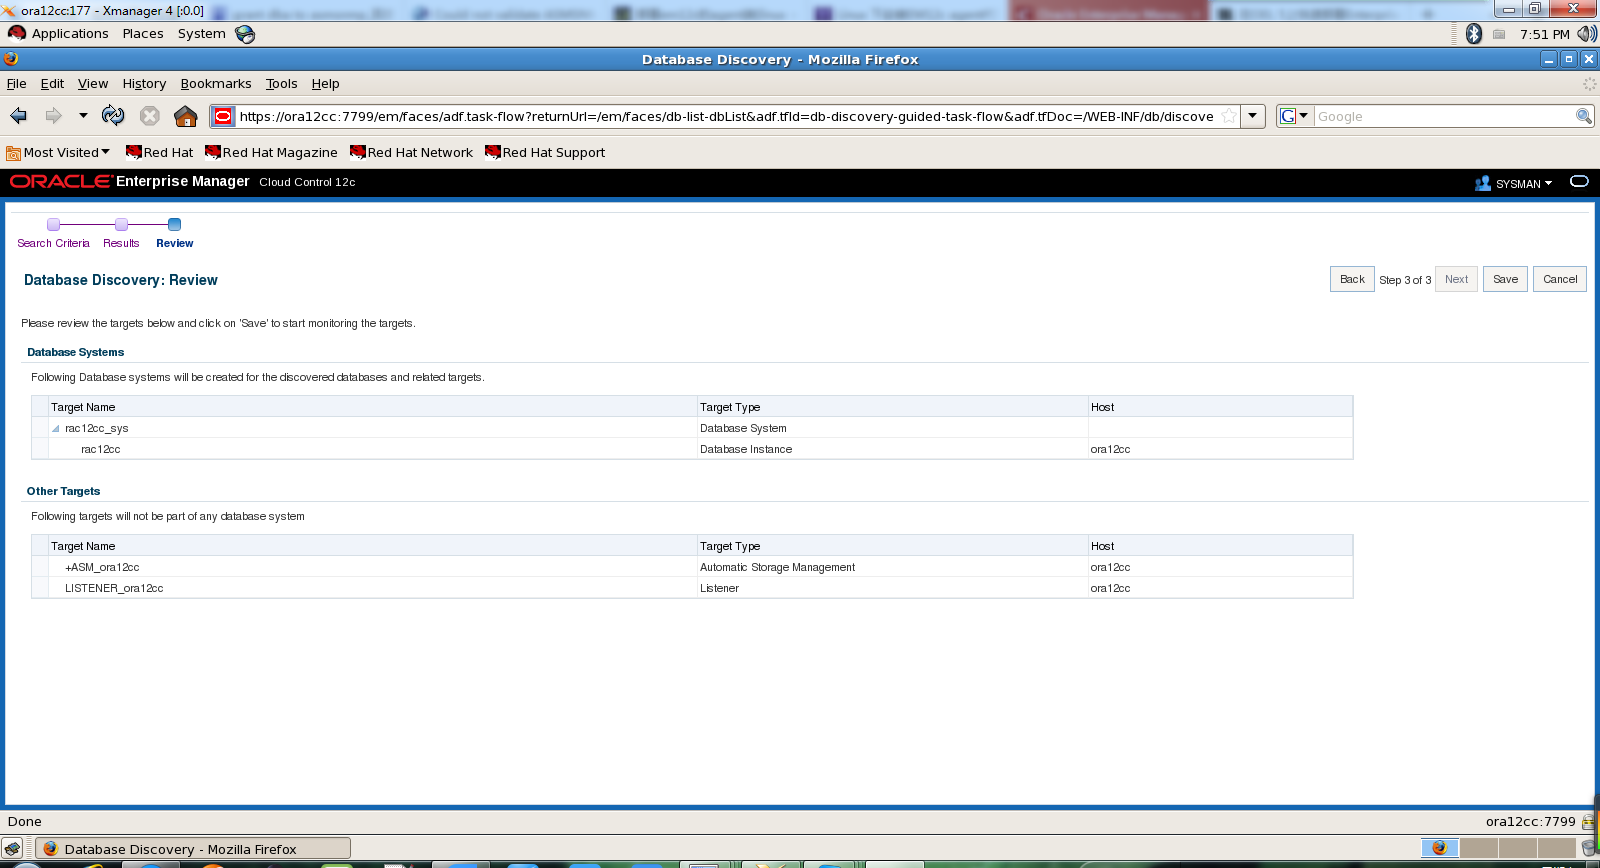The height and width of the screenshot is (868, 1600).
Task: Click the Oracle oval icon beside SYSMAN
Action: [1579, 181]
